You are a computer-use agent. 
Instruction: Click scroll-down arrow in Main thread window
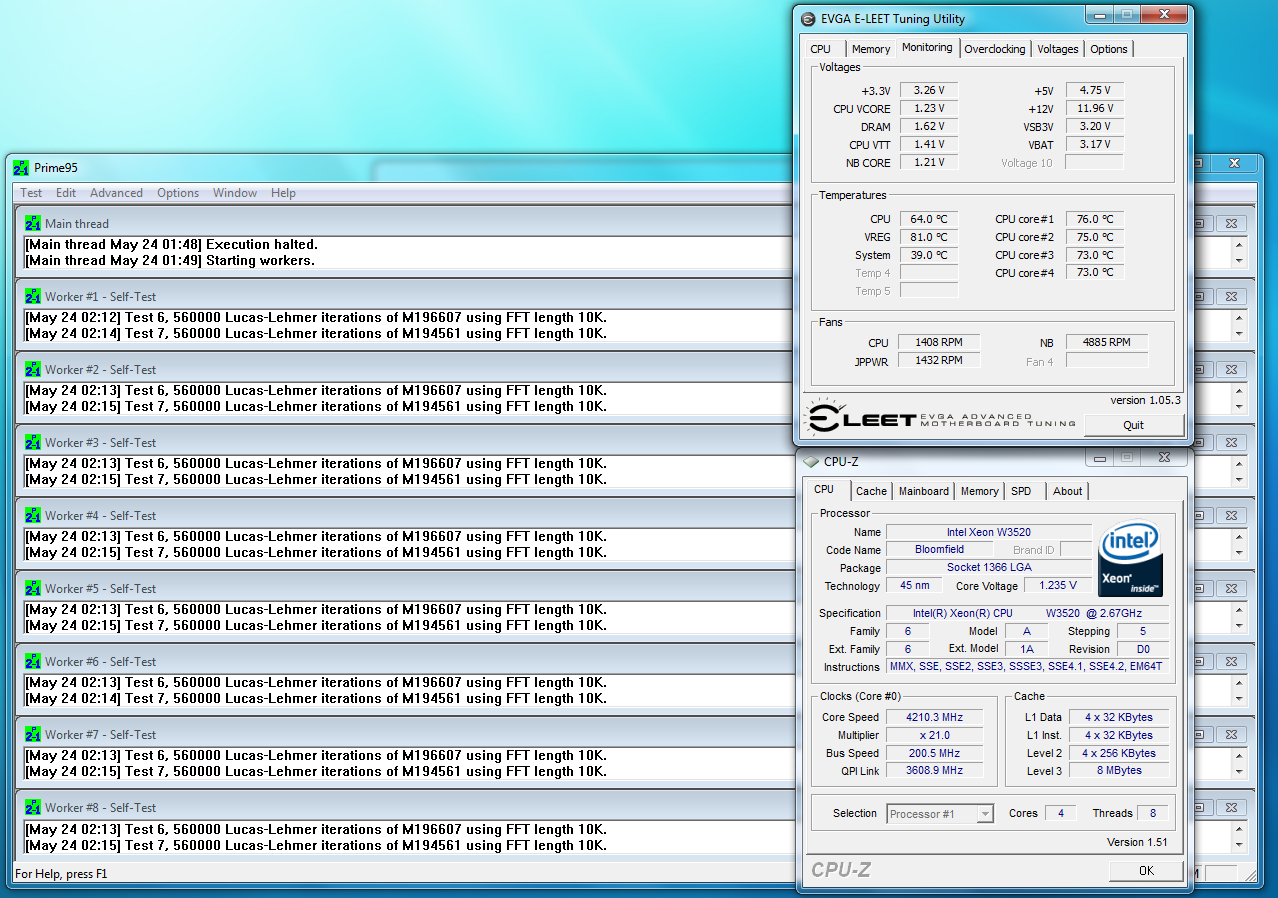[1239, 261]
